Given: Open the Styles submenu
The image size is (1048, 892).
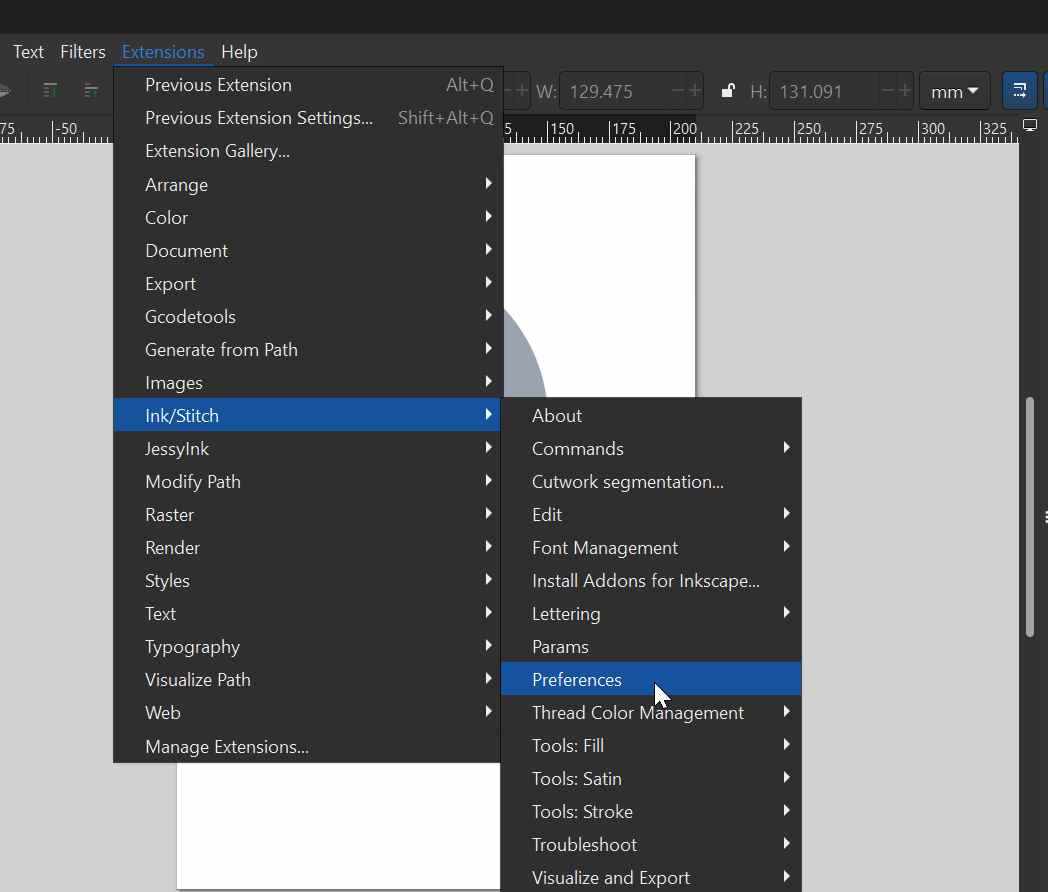Looking at the screenshot, I should pos(307,581).
